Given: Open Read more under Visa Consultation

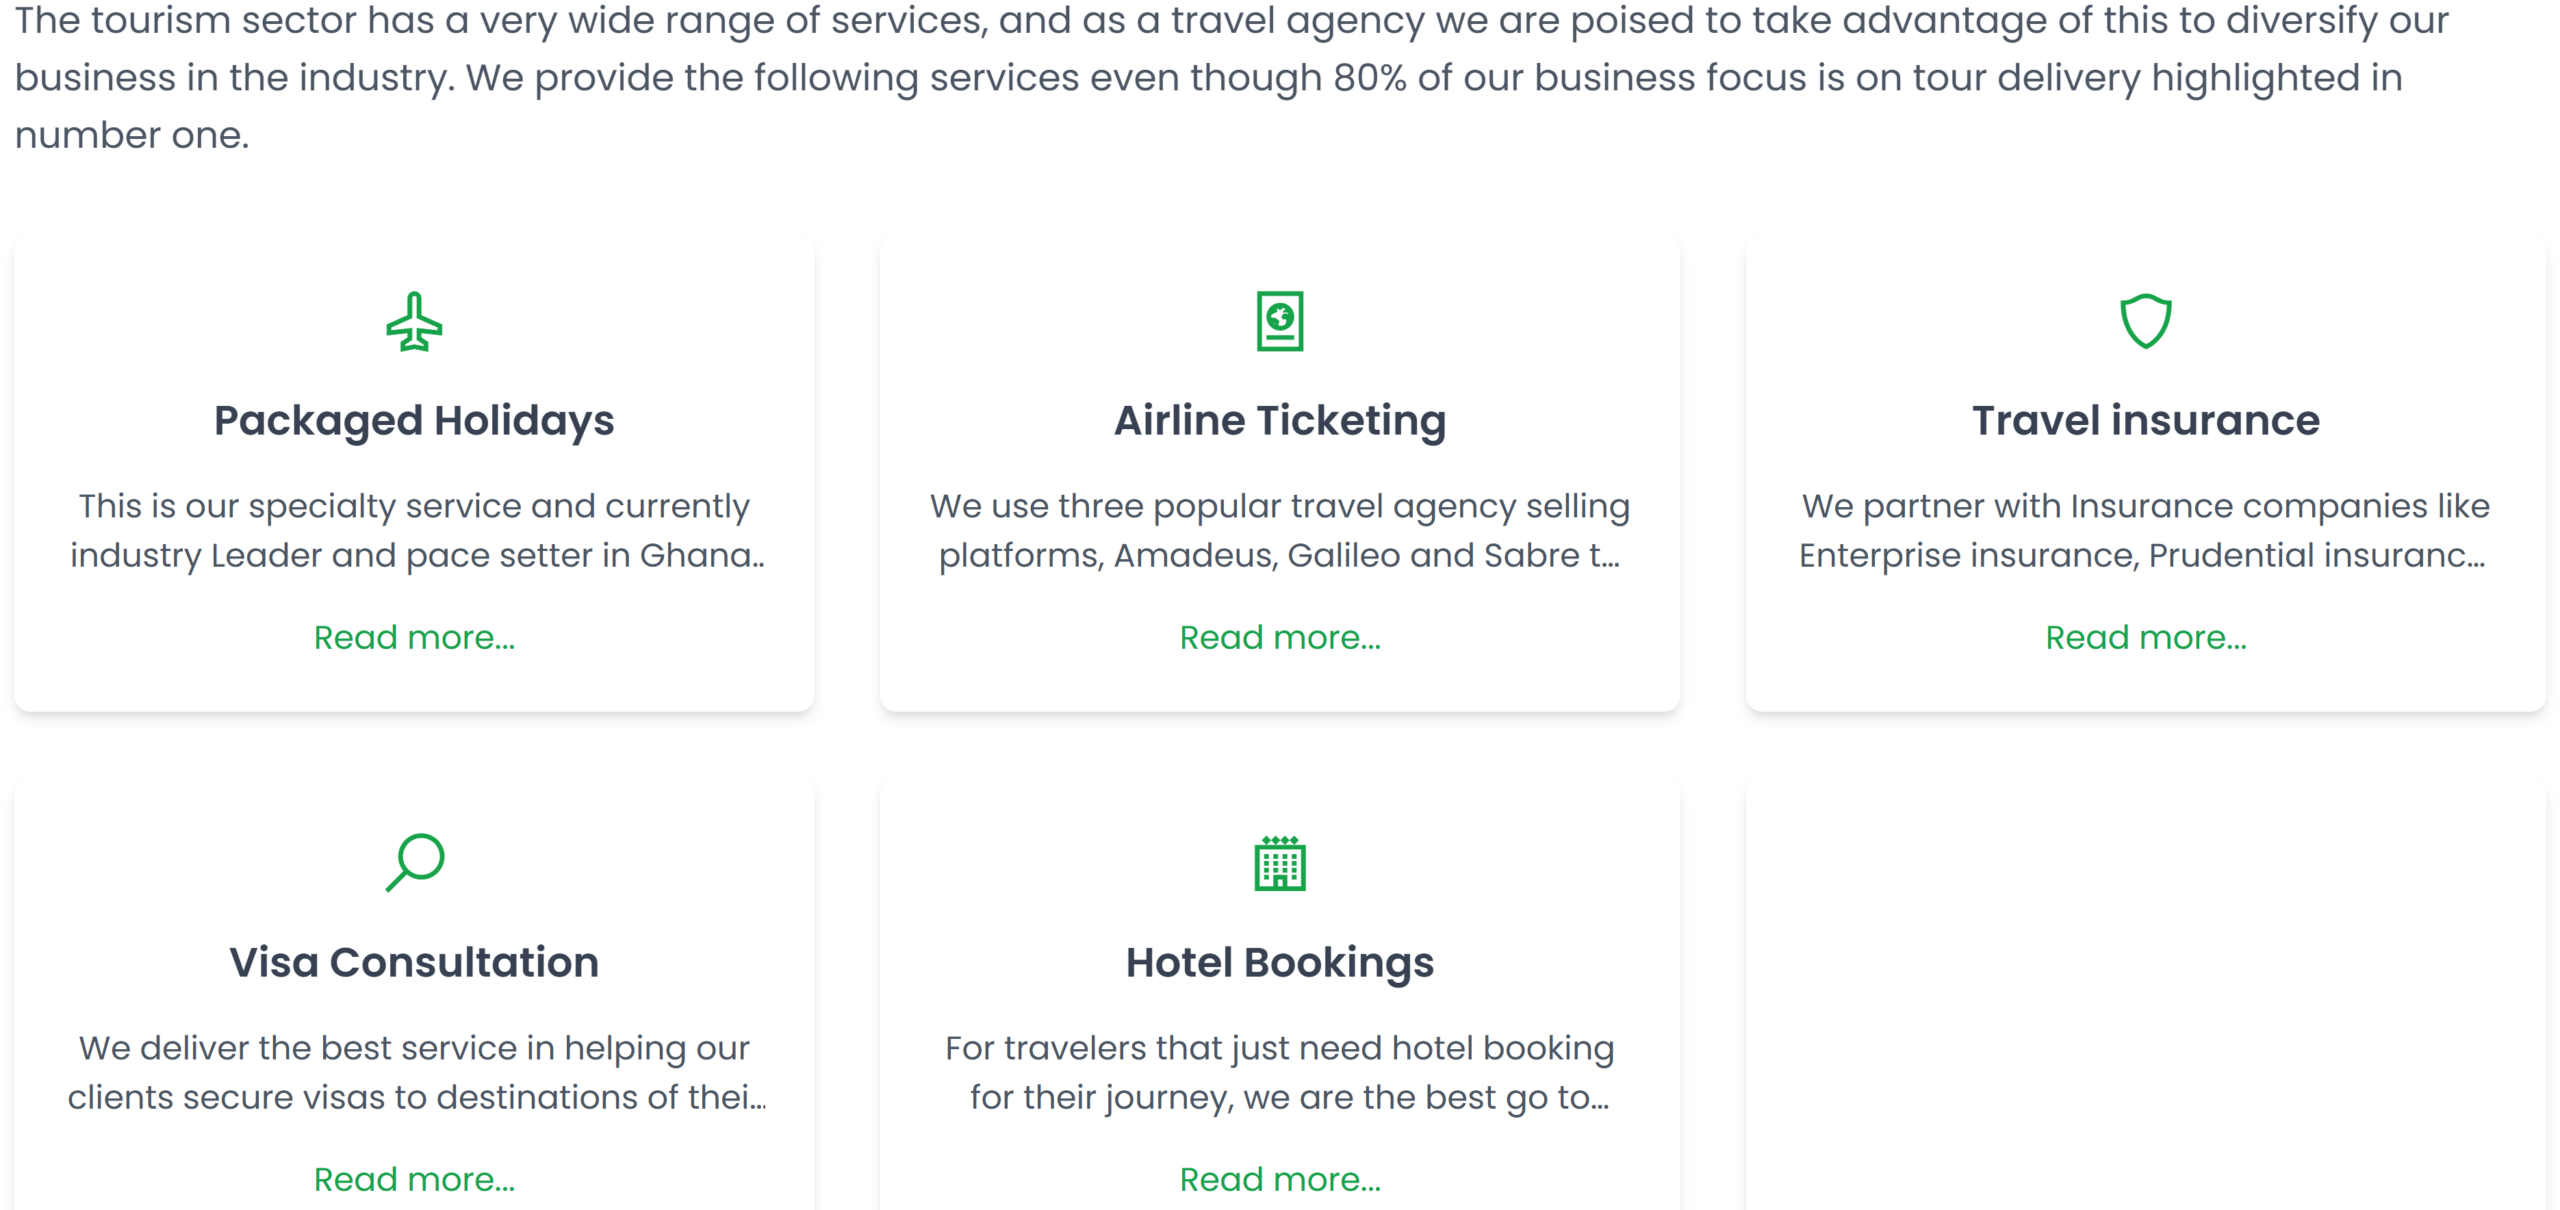Looking at the screenshot, I should (x=414, y=1180).
